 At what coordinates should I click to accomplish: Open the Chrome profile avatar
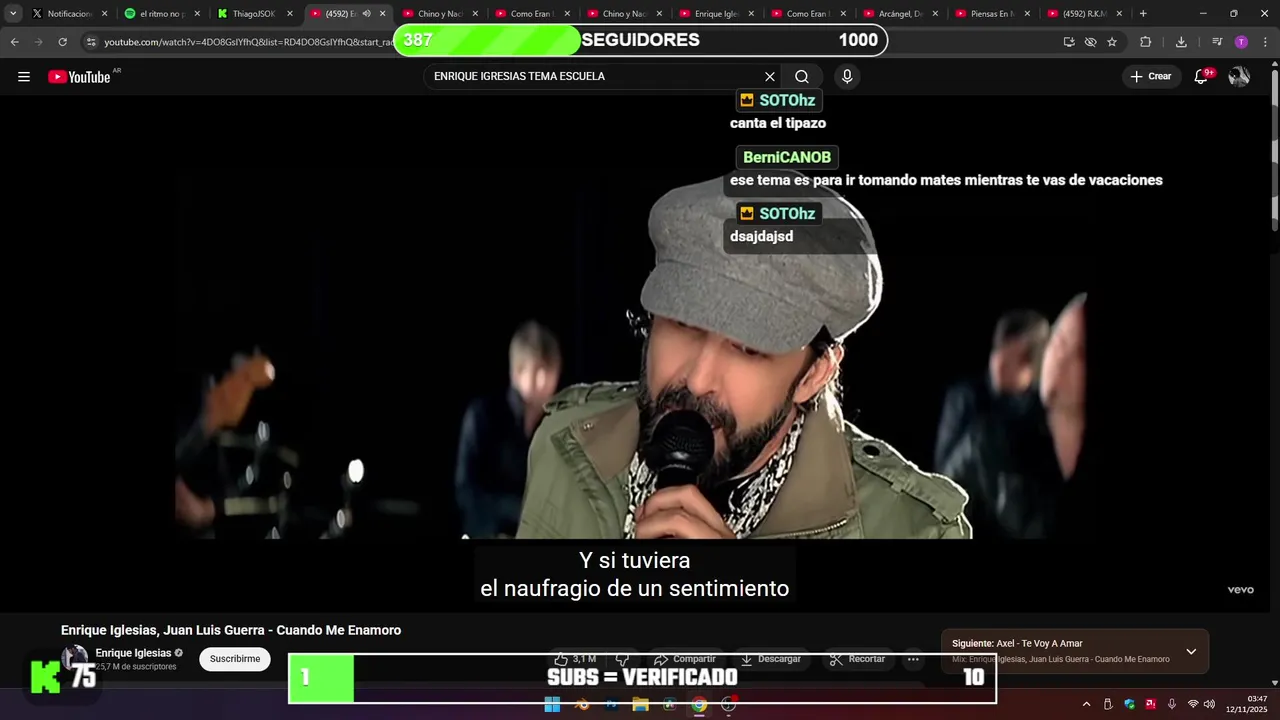click(1241, 42)
